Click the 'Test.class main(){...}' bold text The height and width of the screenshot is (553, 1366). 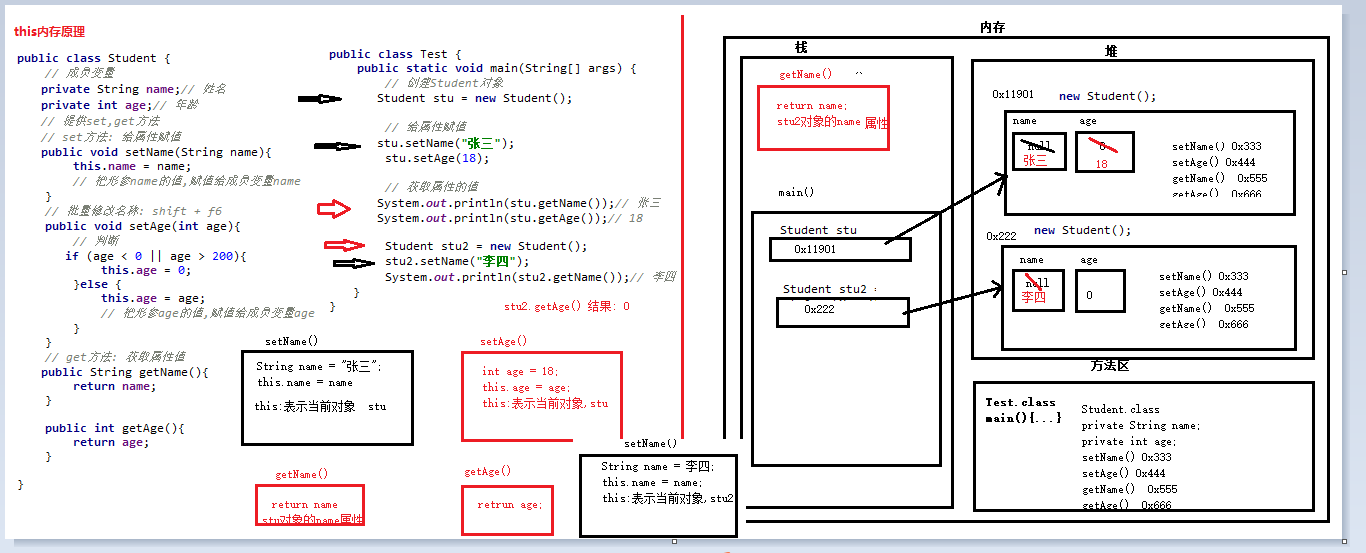click(x=1022, y=410)
